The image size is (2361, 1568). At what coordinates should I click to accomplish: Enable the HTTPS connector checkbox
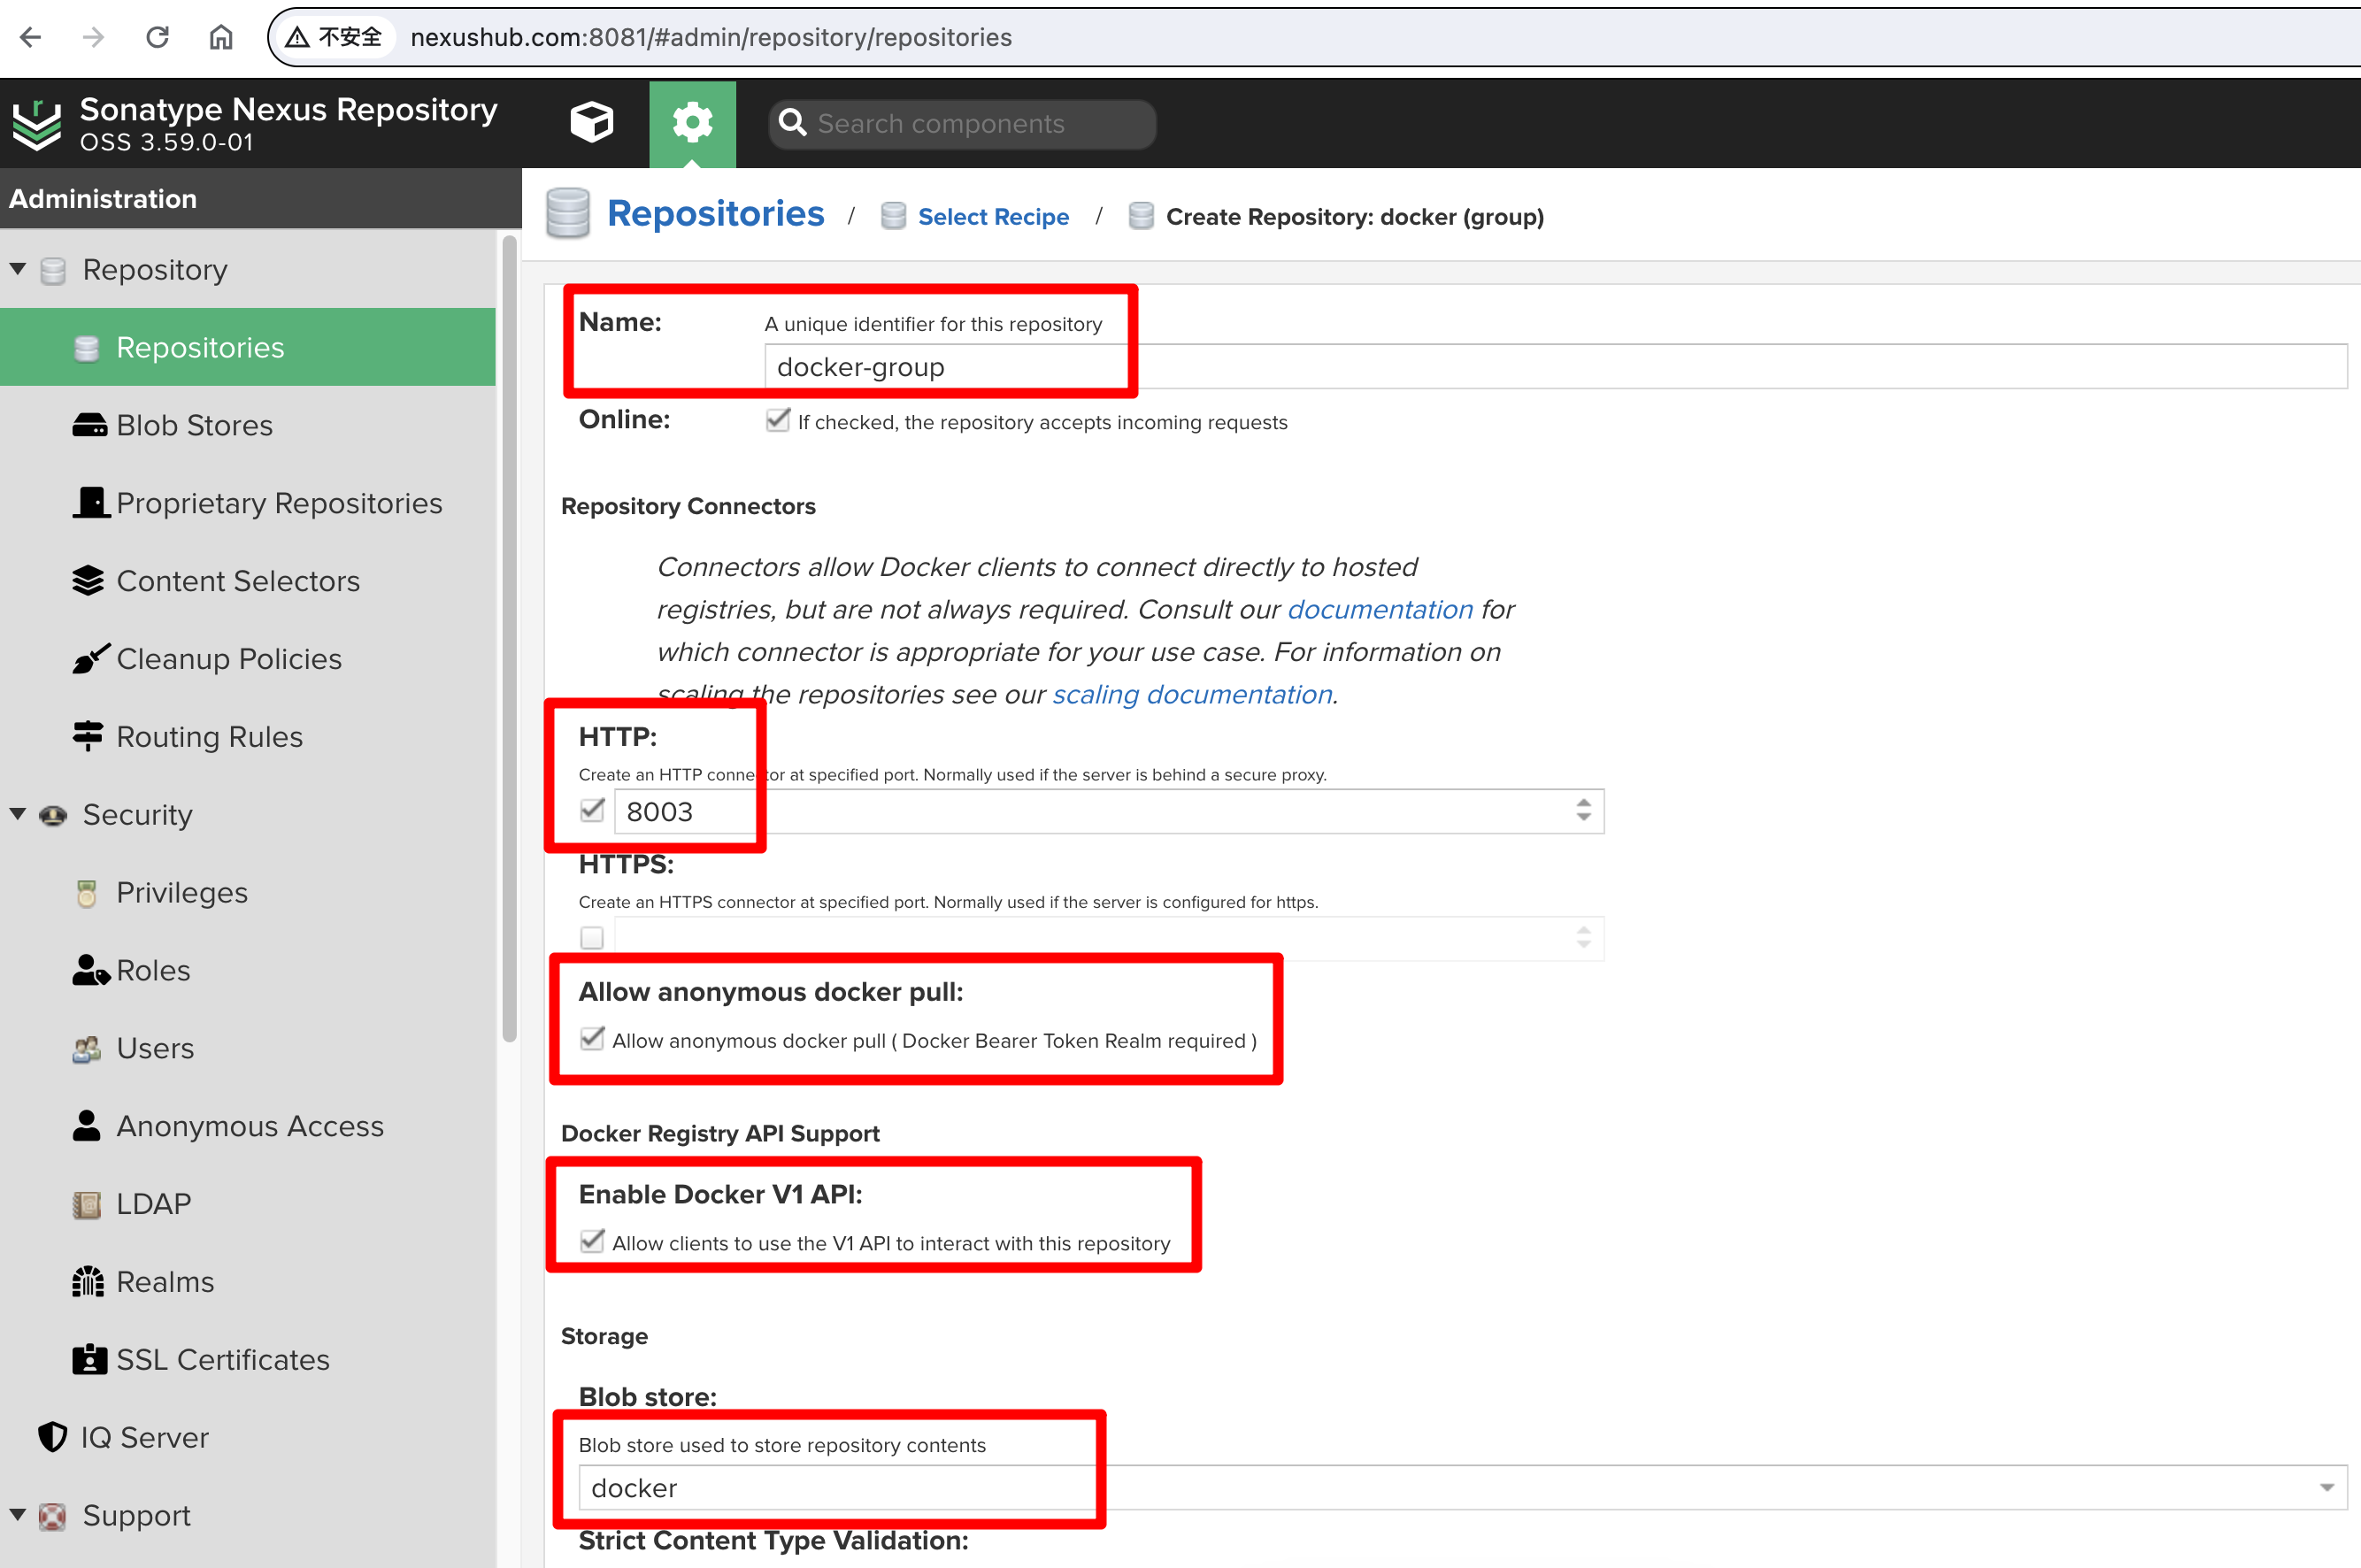tap(592, 938)
